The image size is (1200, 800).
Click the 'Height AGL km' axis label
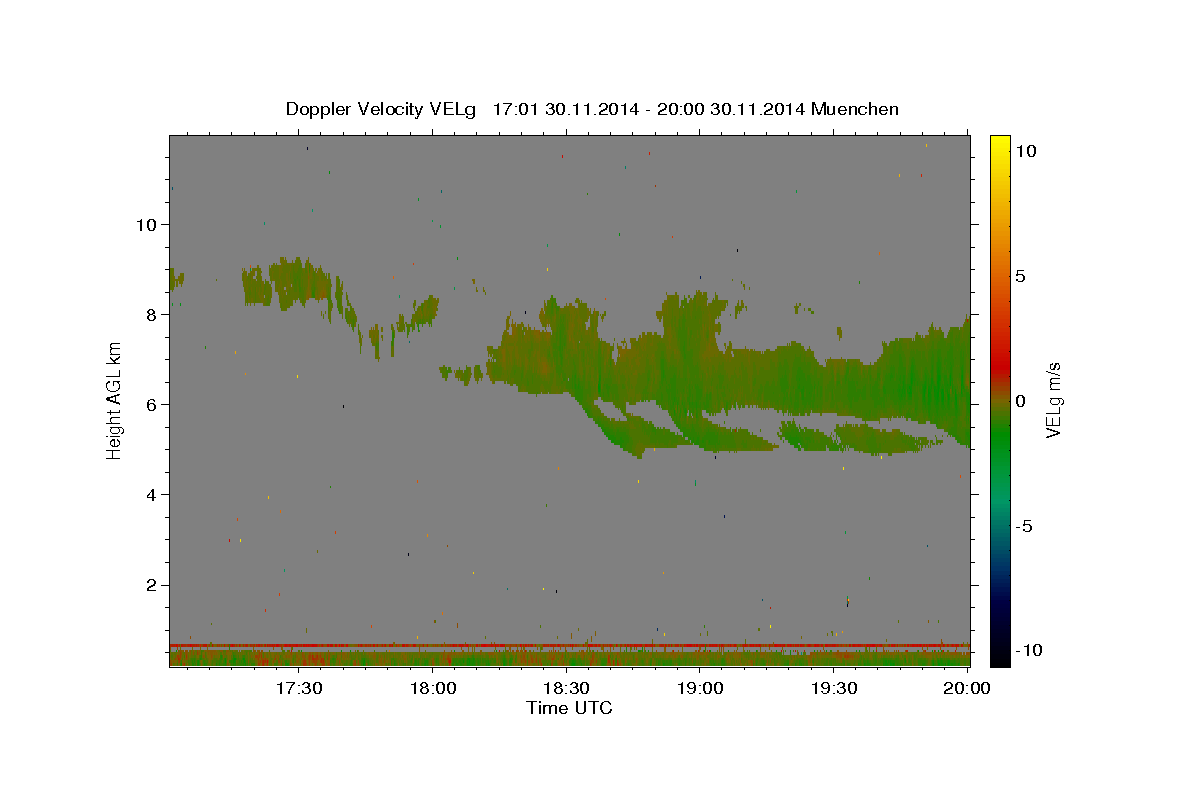click(x=115, y=401)
